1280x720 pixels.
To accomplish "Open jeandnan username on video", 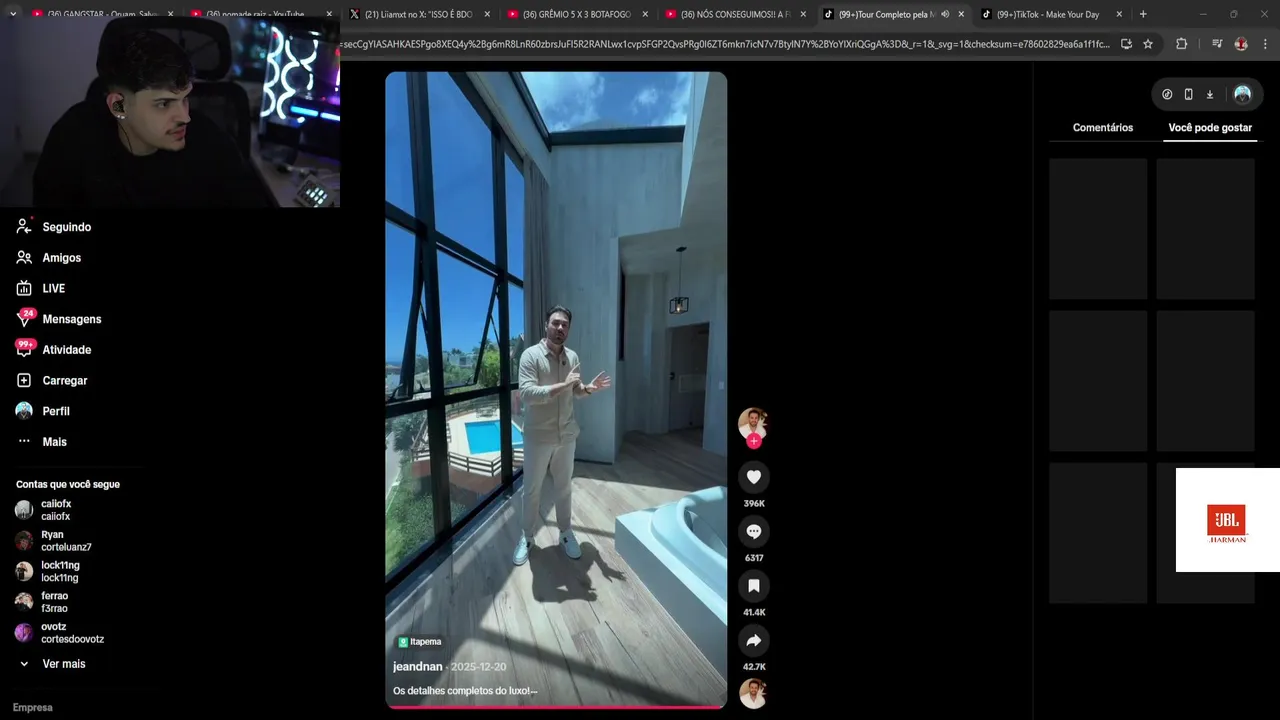I will click(x=418, y=667).
